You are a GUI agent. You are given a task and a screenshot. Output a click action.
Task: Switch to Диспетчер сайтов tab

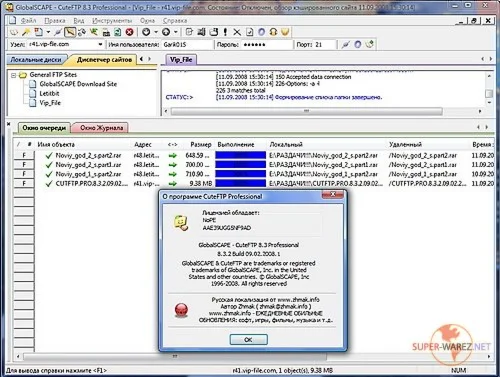(x=104, y=60)
